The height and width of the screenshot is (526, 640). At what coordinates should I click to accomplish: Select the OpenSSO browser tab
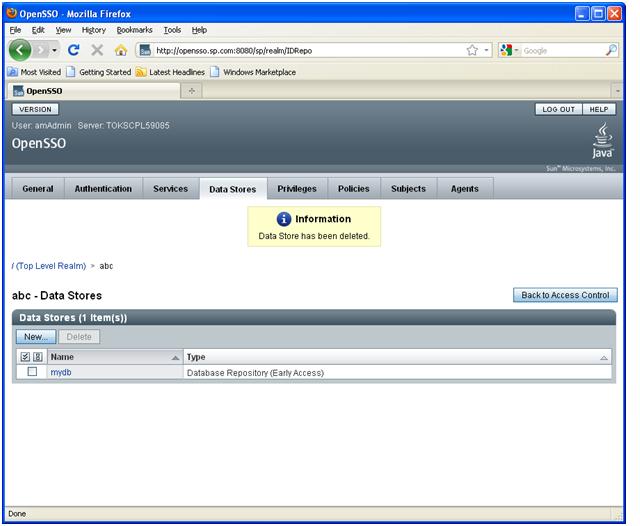point(94,91)
